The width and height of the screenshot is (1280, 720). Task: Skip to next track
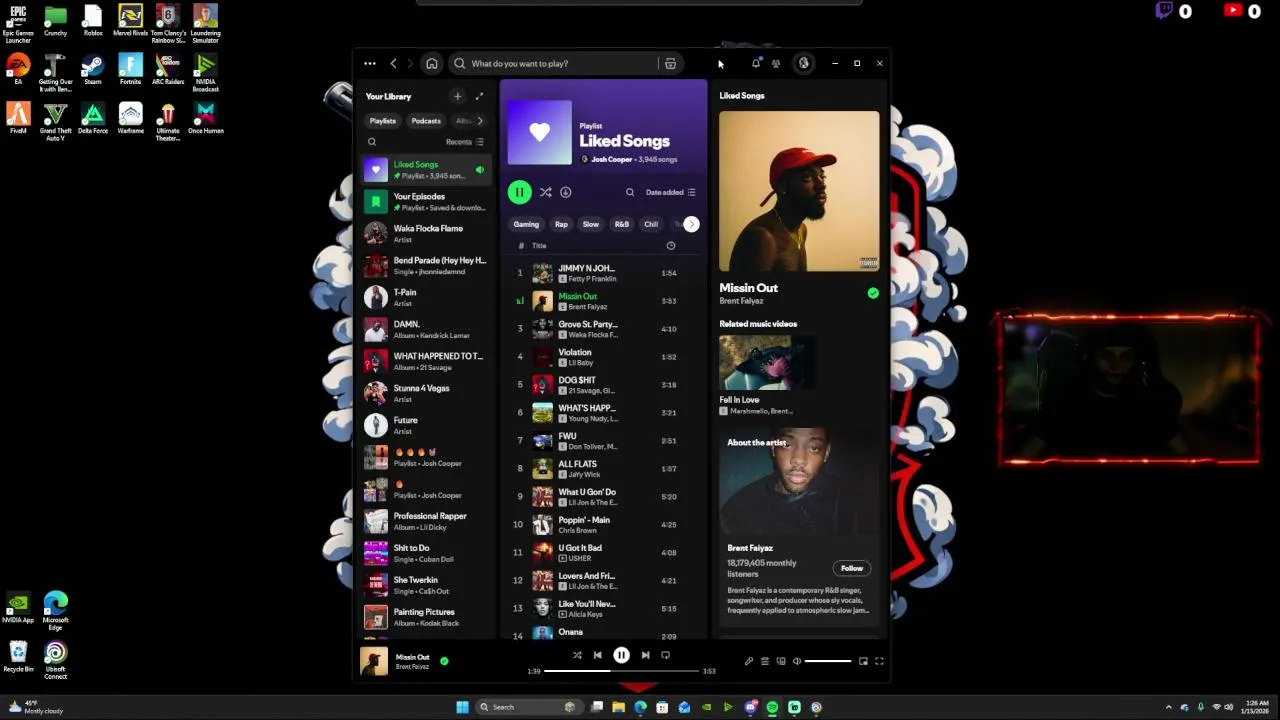click(645, 656)
